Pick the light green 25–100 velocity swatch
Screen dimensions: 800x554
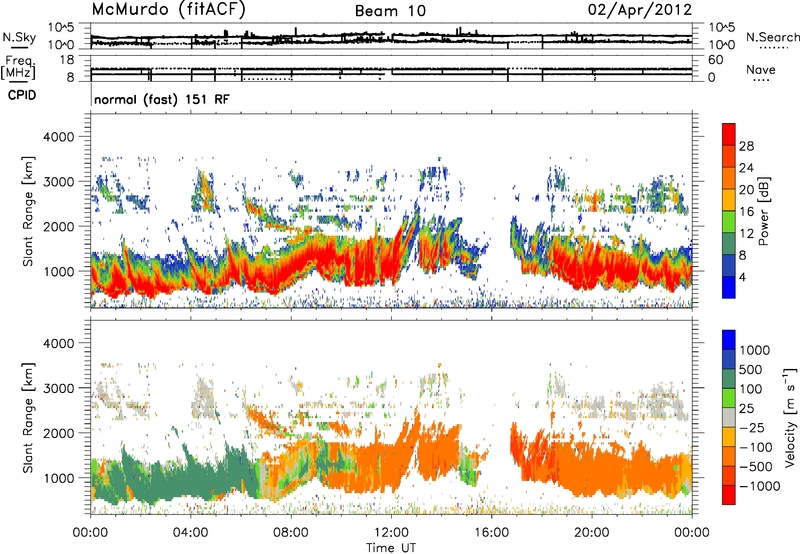click(729, 398)
